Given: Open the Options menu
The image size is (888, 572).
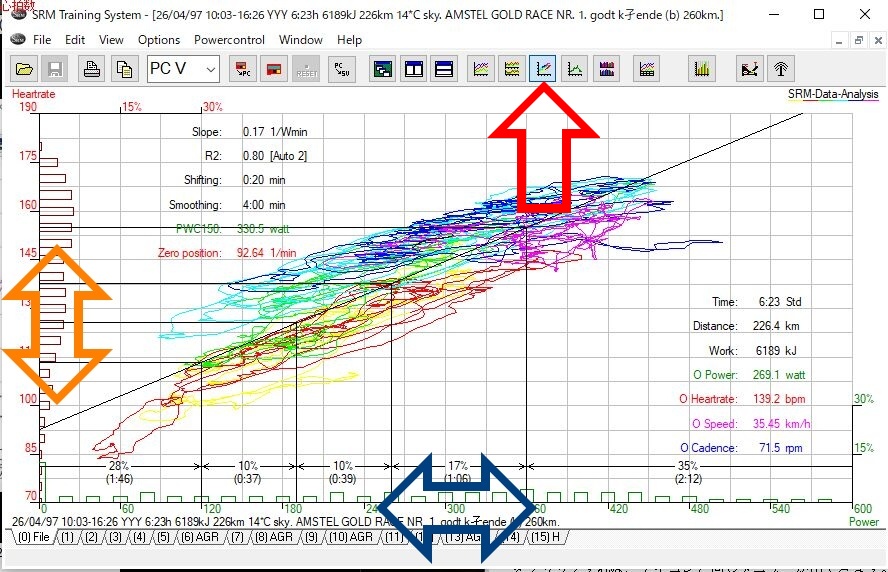Looking at the screenshot, I should point(159,40).
